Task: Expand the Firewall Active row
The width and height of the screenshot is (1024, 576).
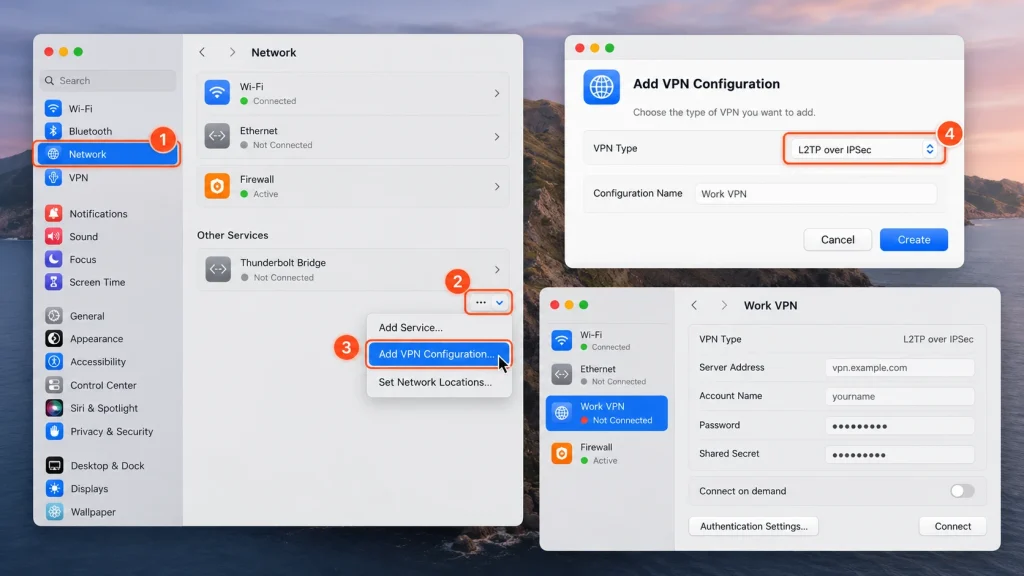Action: tap(353, 186)
